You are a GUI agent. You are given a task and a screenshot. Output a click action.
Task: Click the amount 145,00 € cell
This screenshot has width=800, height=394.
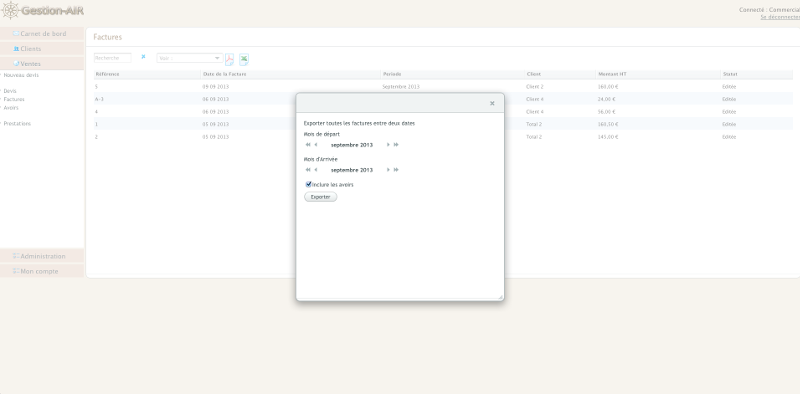[x=608, y=137]
